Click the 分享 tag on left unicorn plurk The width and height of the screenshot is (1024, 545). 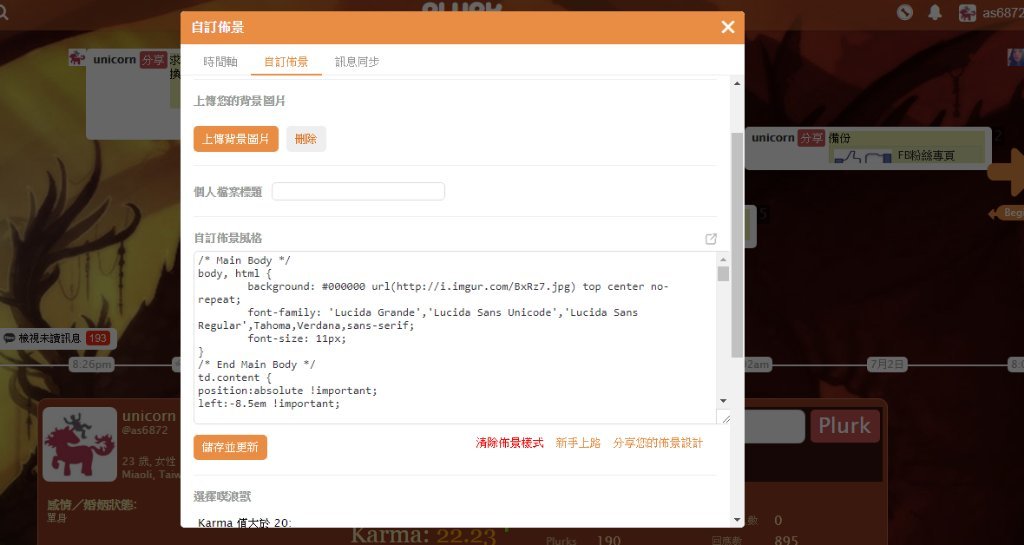click(x=153, y=59)
